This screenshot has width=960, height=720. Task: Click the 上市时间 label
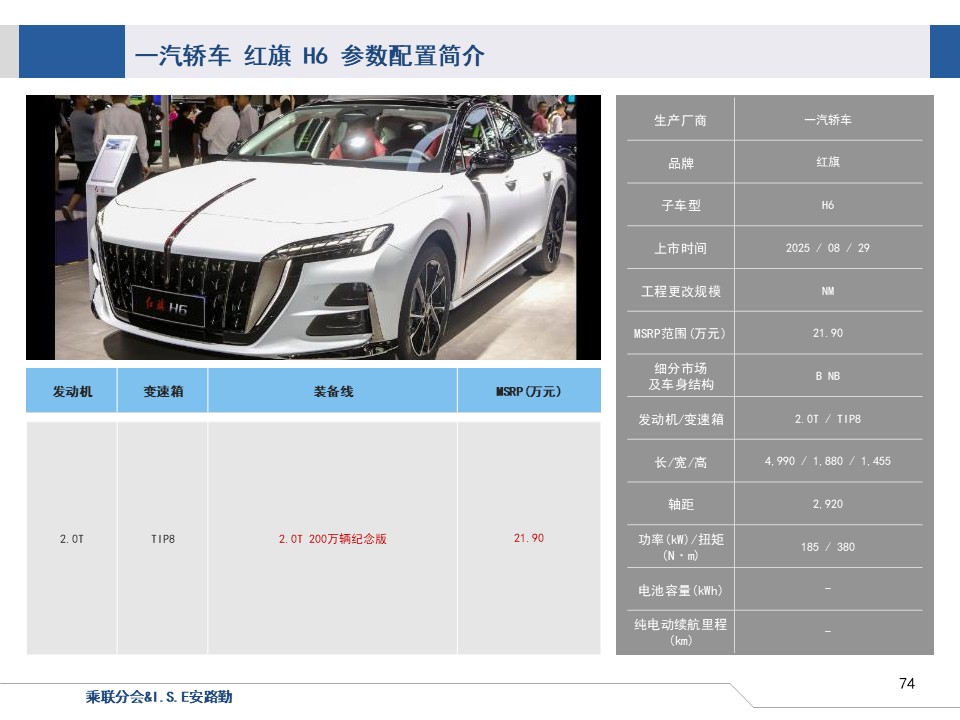680,249
